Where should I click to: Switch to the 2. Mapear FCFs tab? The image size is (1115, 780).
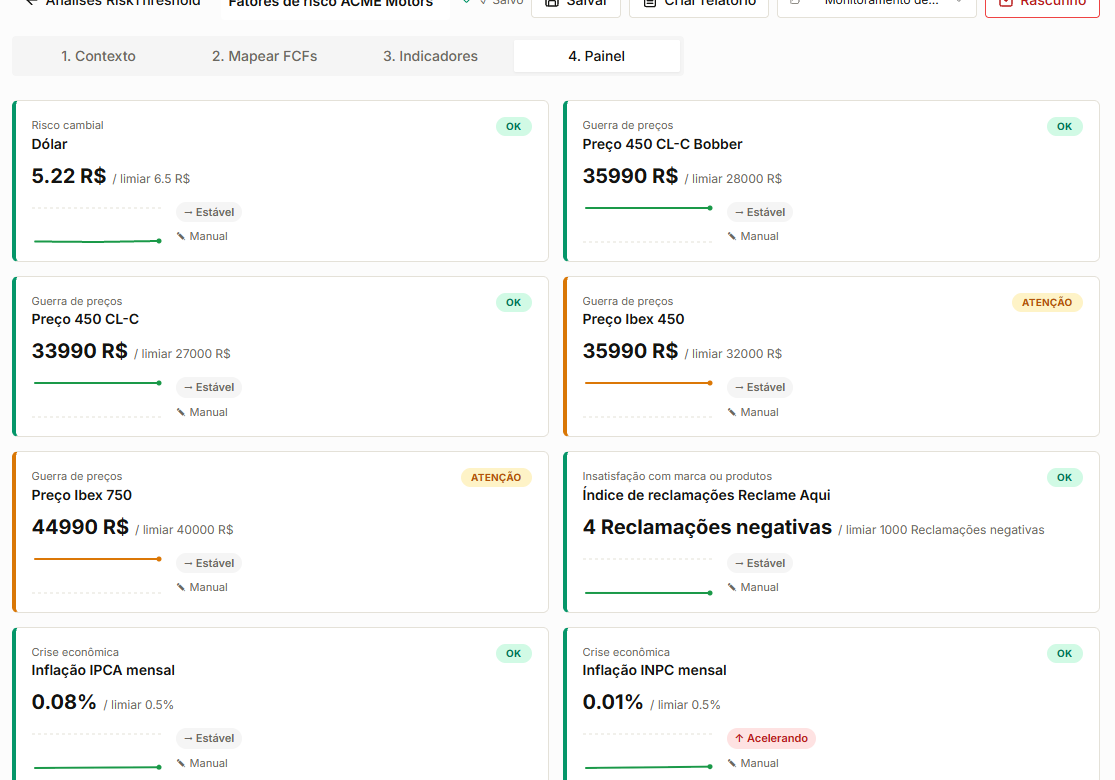pos(265,56)
